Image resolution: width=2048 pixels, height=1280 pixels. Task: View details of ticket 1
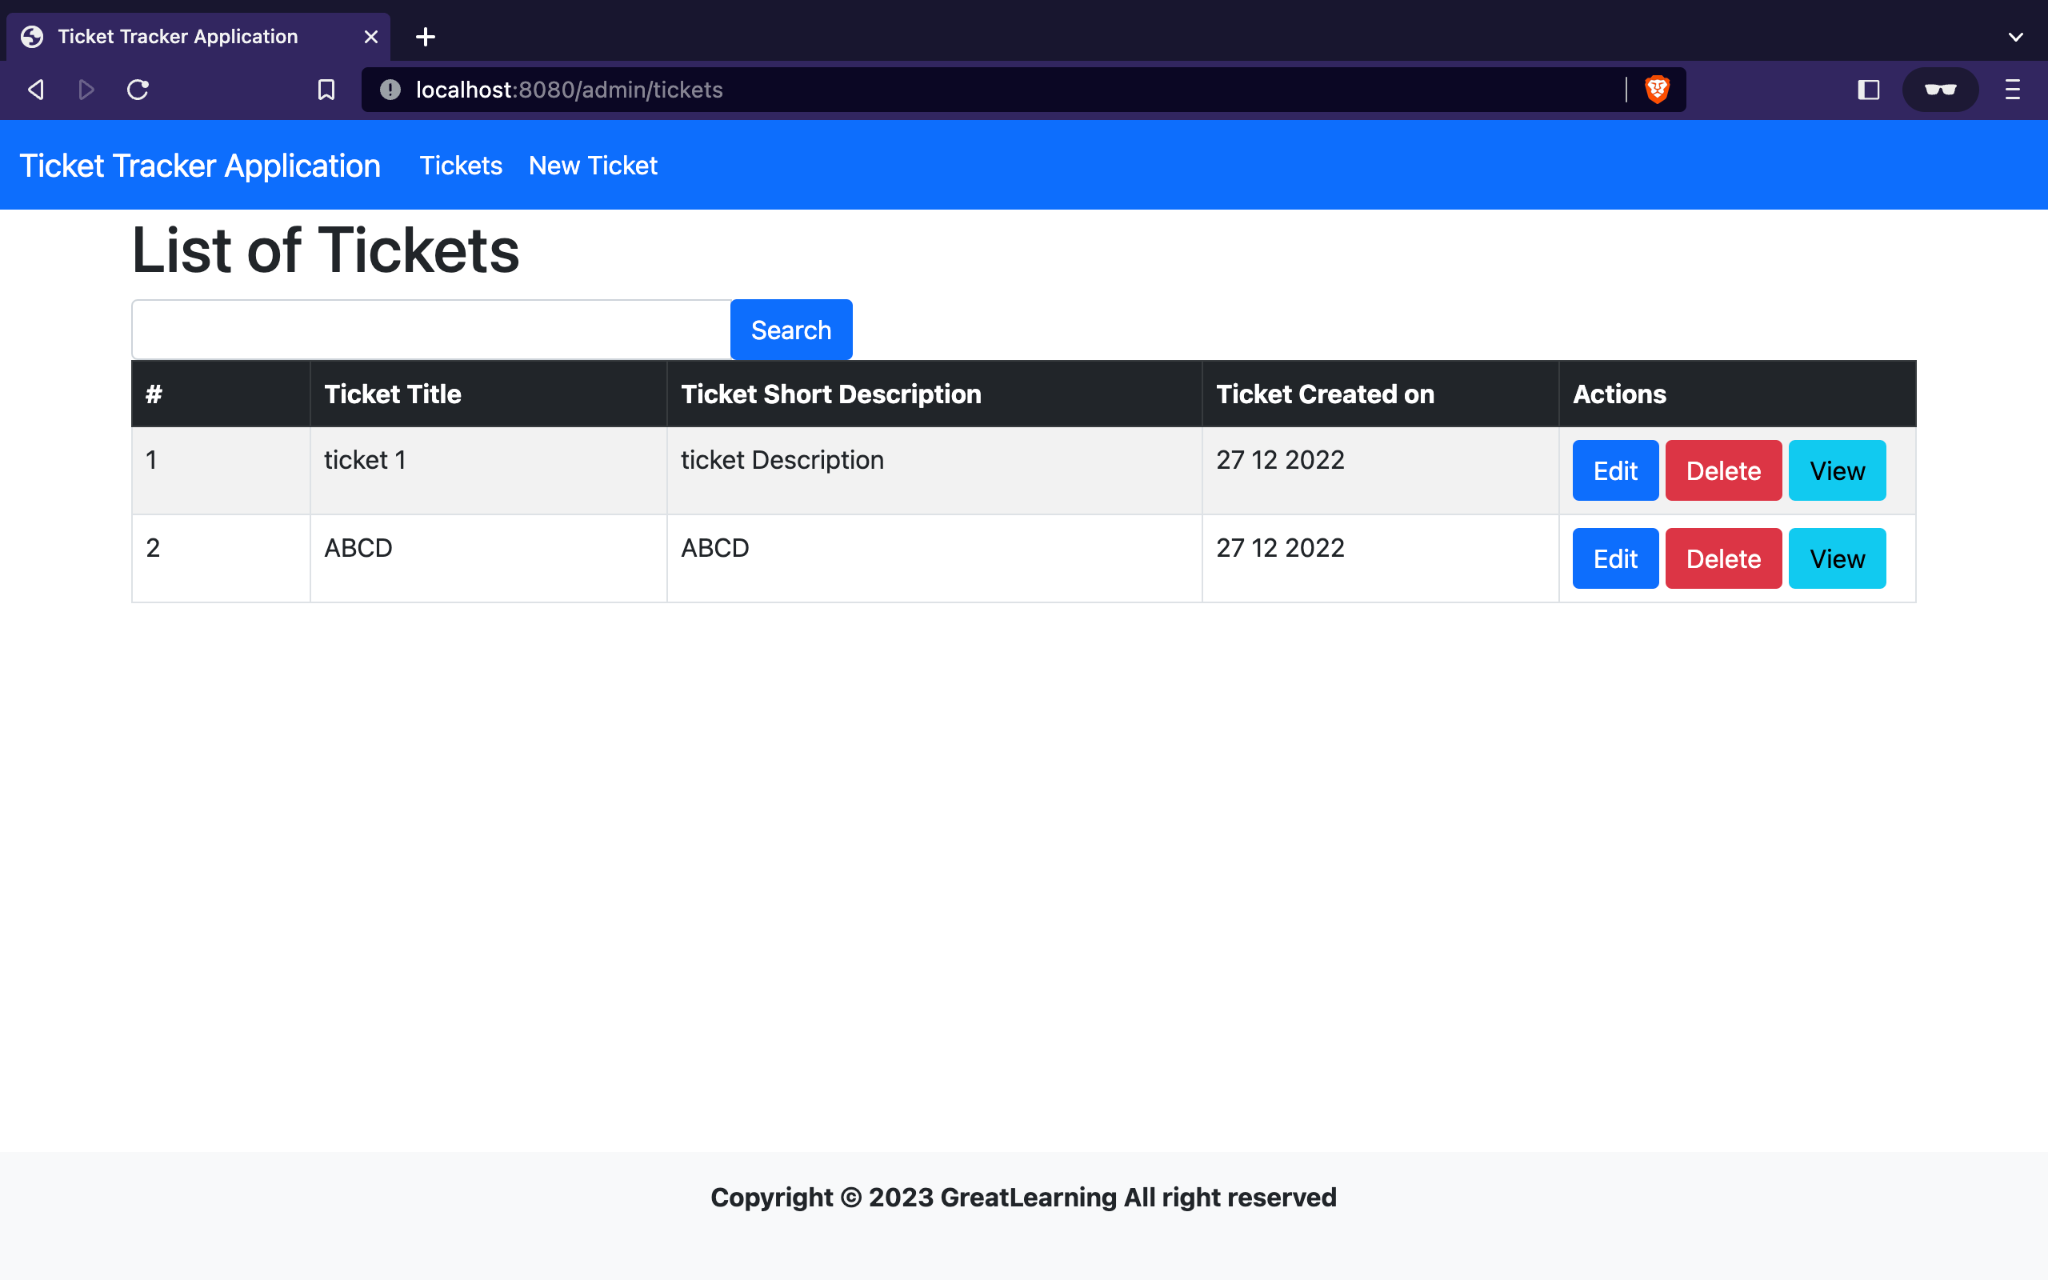pyautogui.click(x=1837, y=471)
